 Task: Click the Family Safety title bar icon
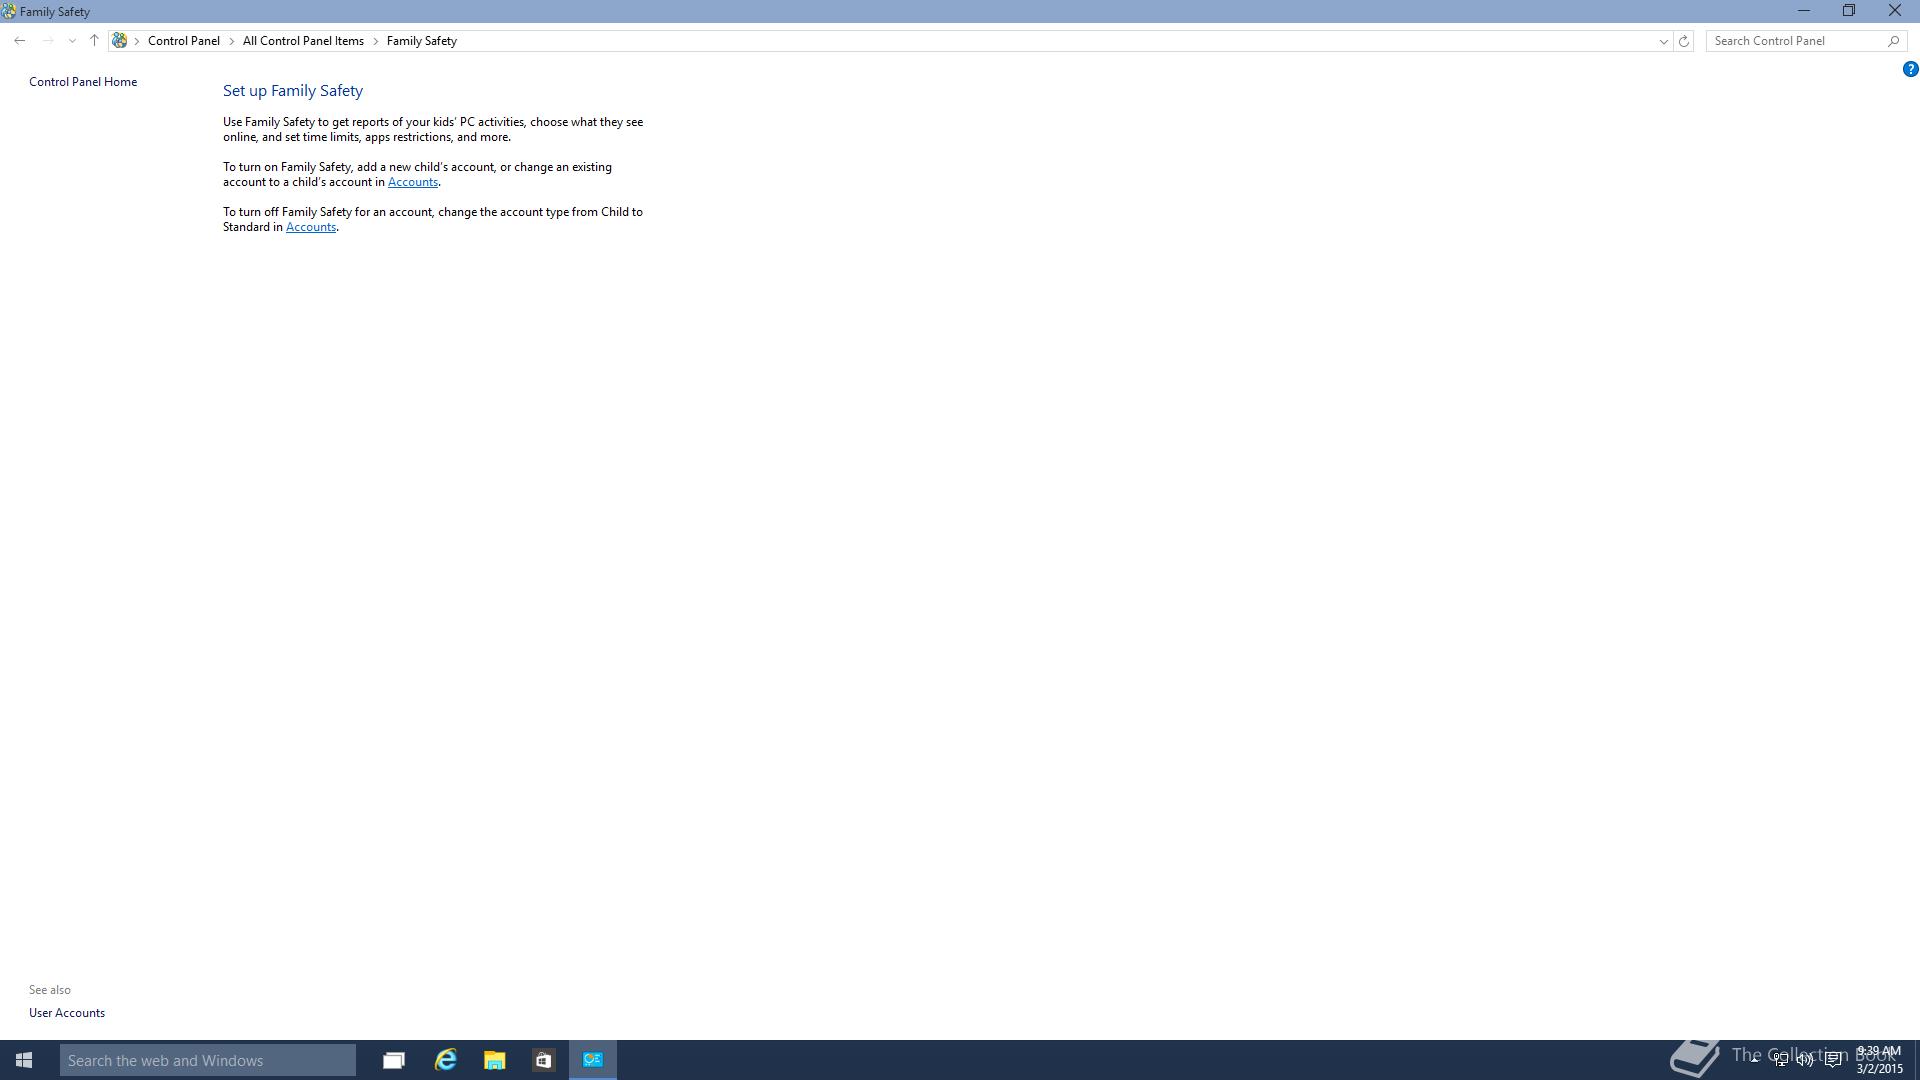coord(9,12)
